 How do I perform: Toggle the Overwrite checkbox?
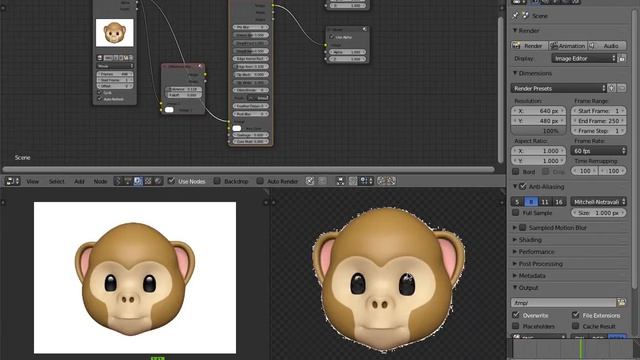coord(516,315)
